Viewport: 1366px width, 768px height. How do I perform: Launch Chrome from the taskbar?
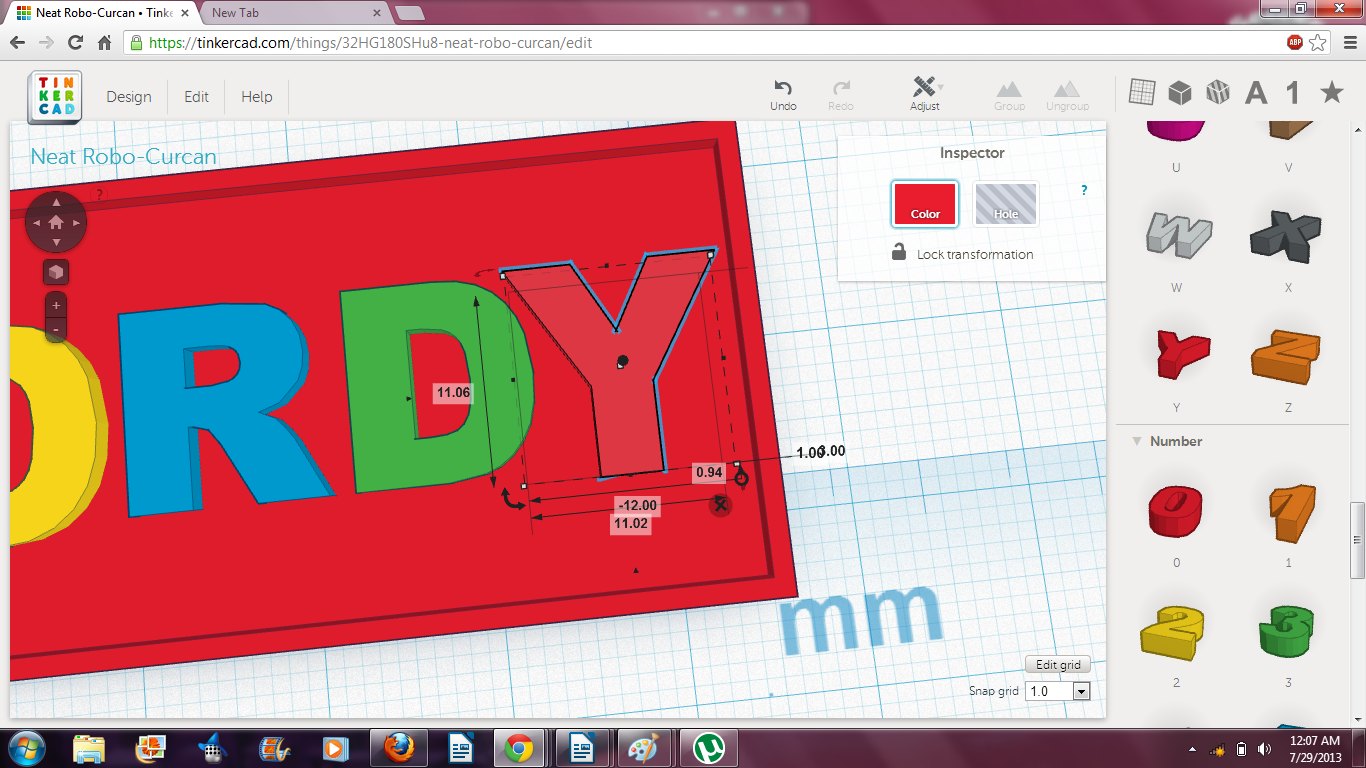click(520, 747)
